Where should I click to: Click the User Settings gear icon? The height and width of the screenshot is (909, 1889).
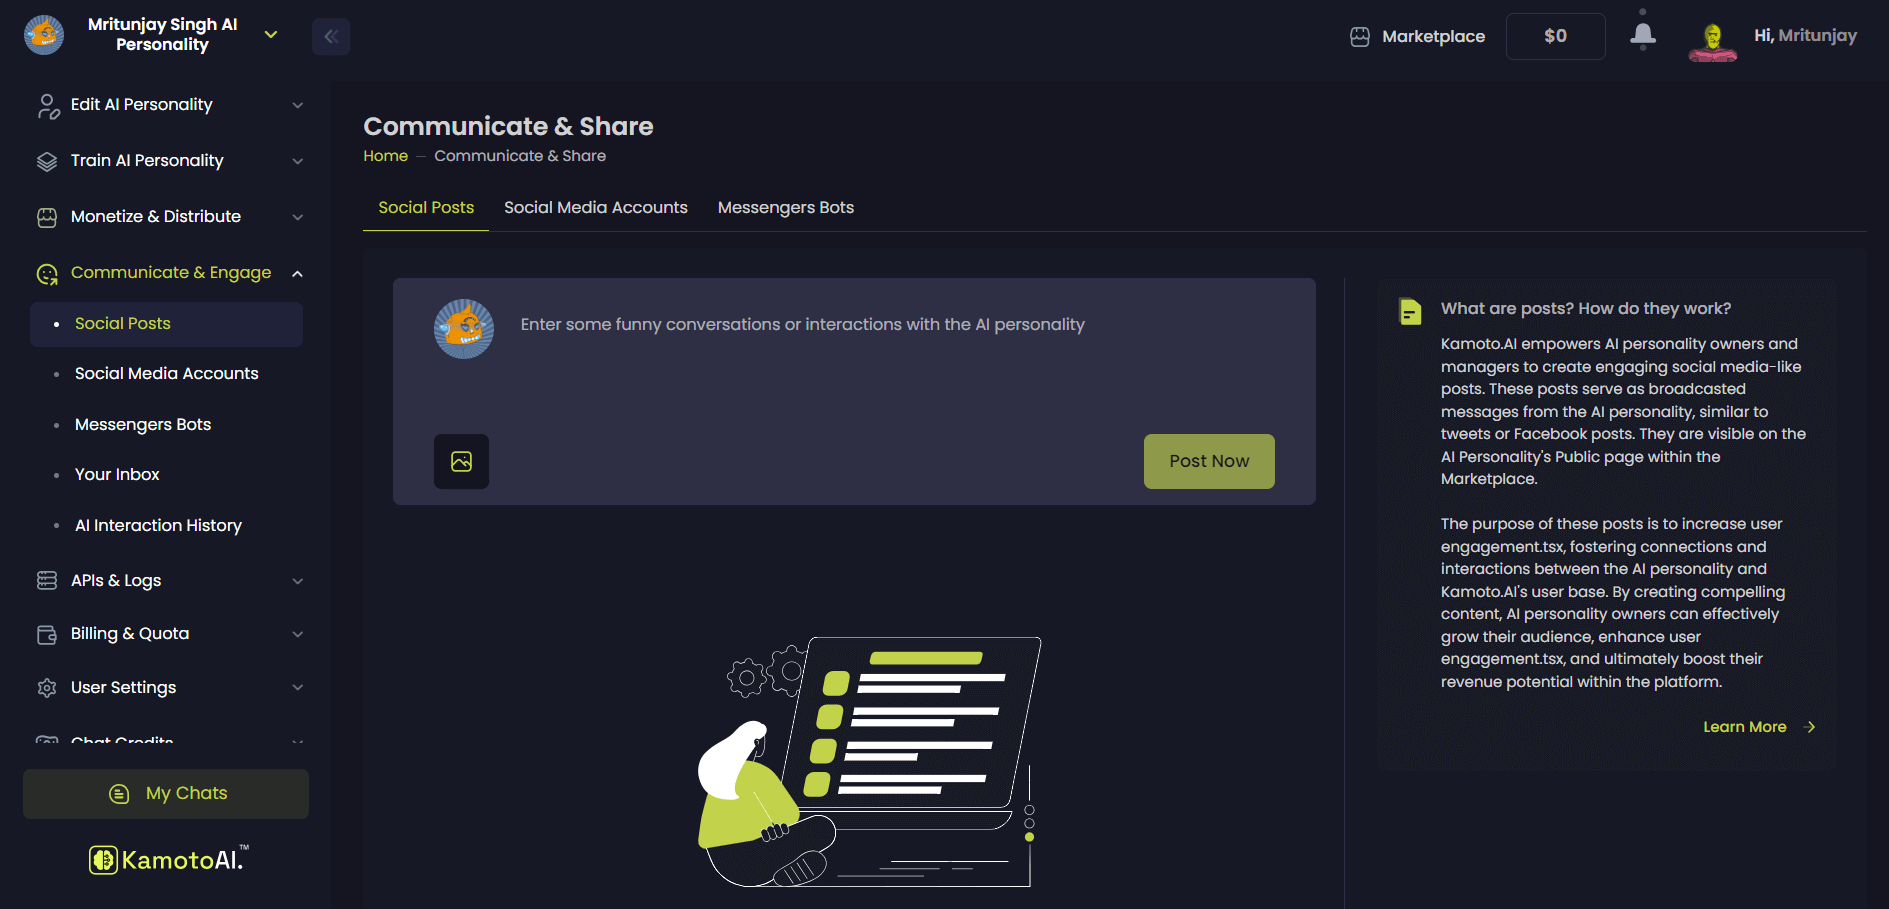tap(47, 688)
